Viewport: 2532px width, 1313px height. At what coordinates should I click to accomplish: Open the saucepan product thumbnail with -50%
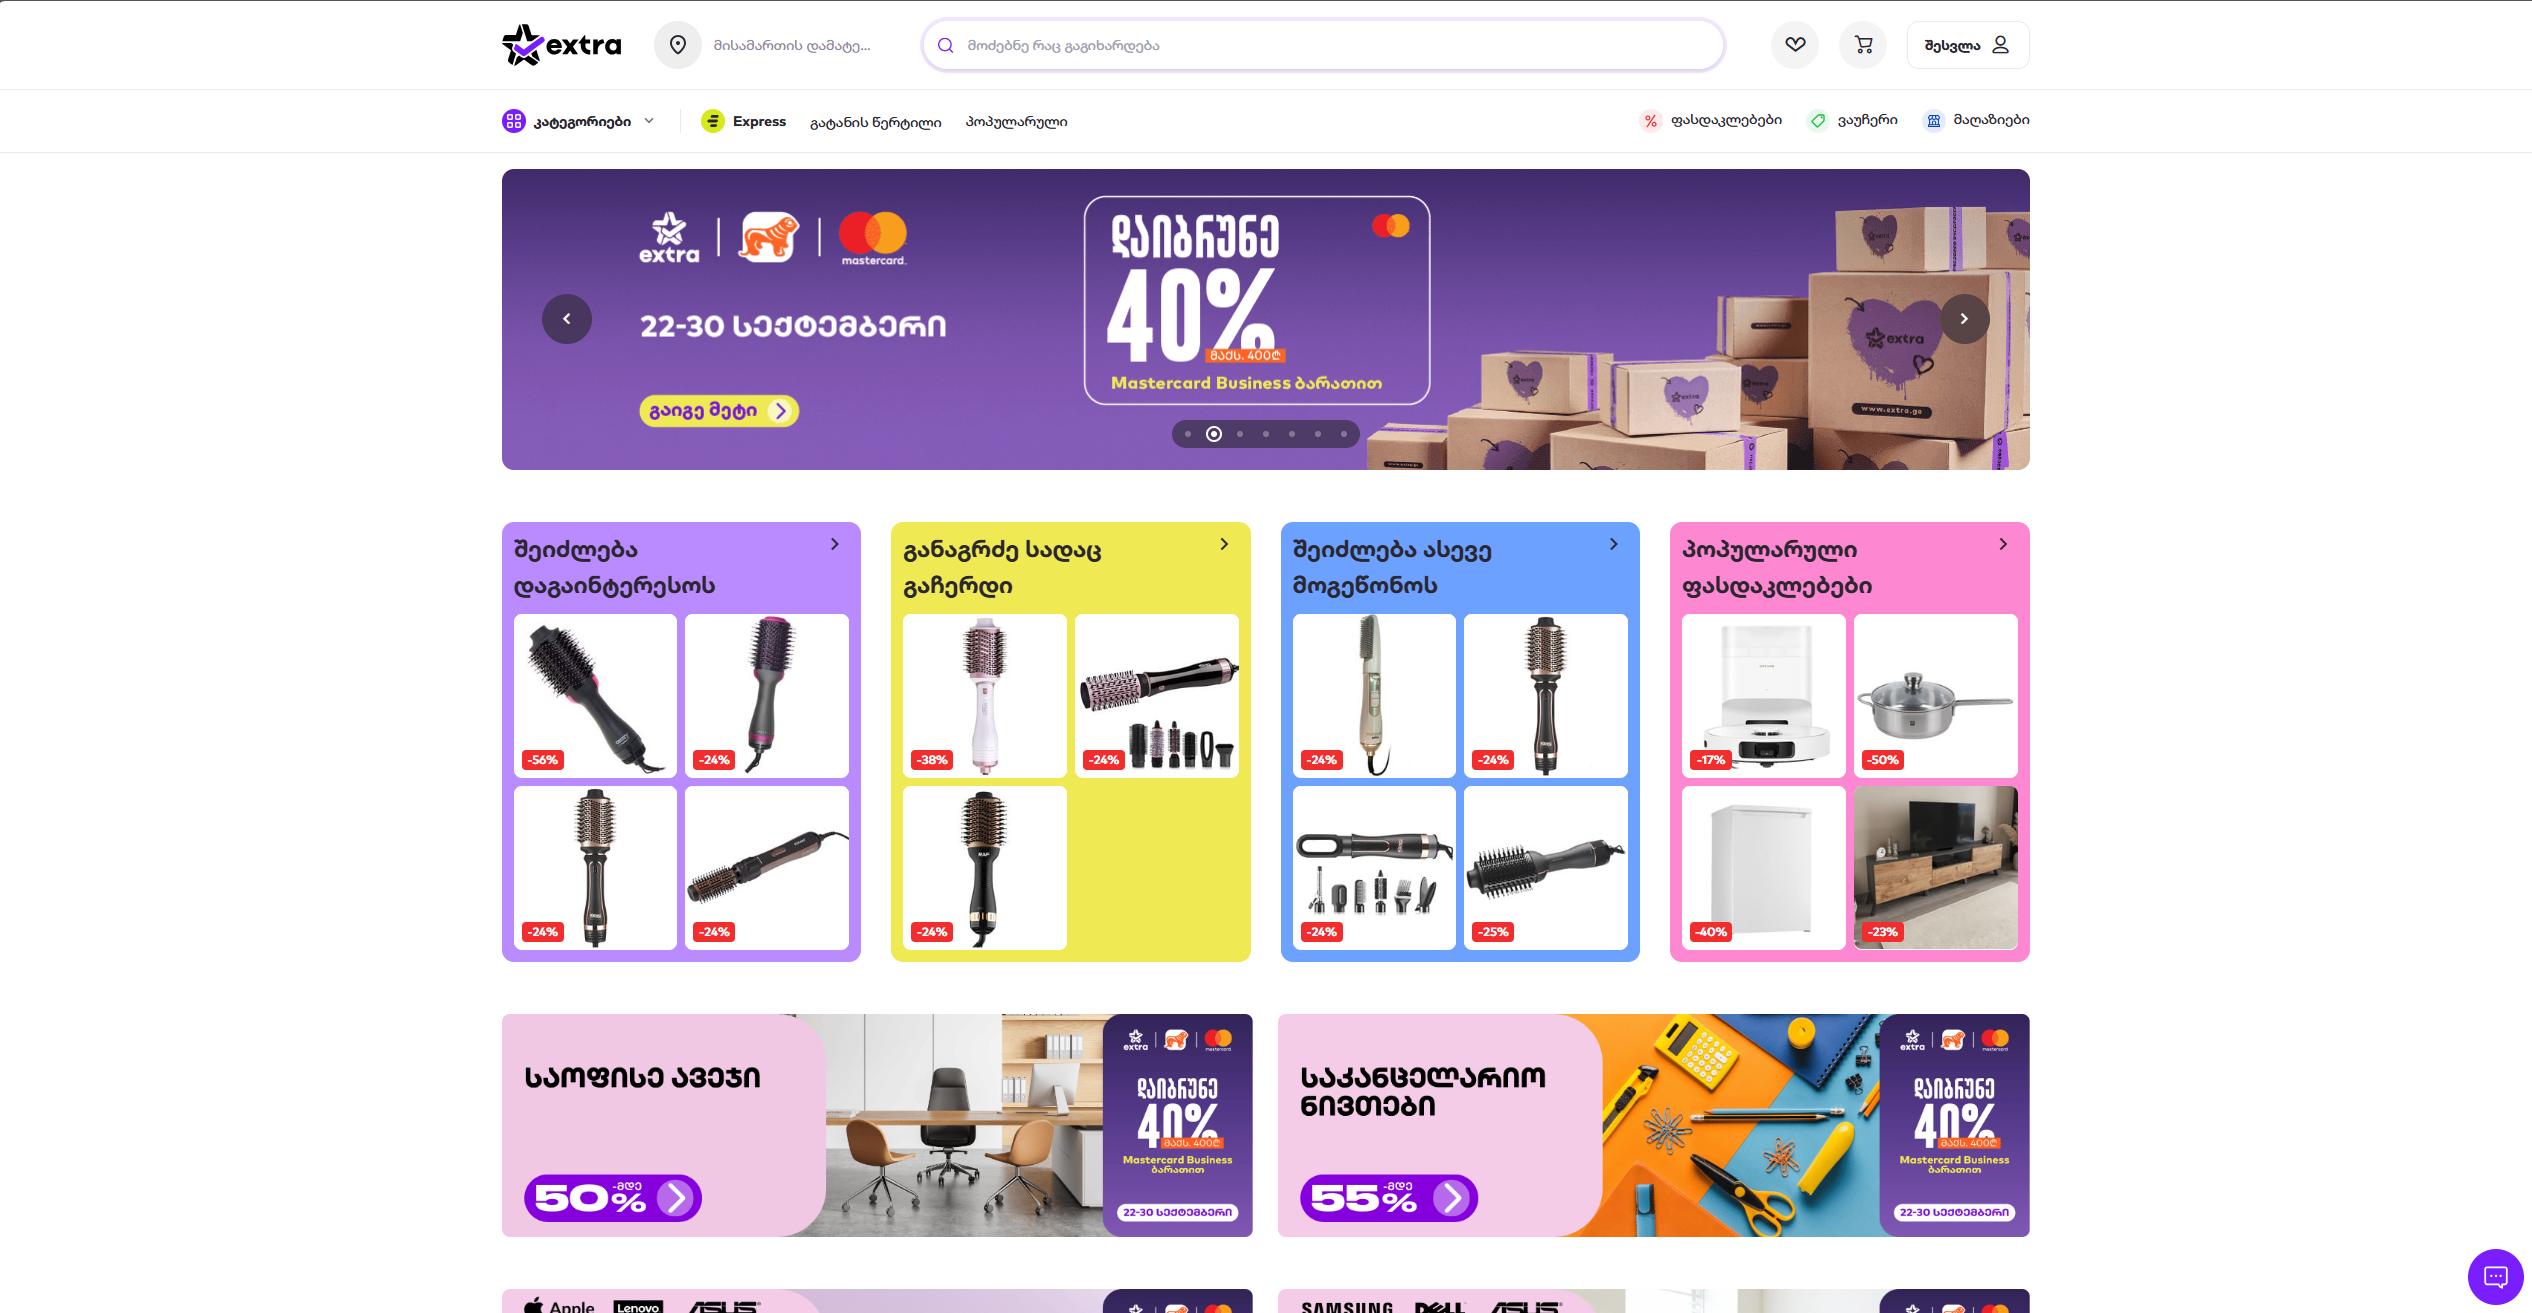1935,696
